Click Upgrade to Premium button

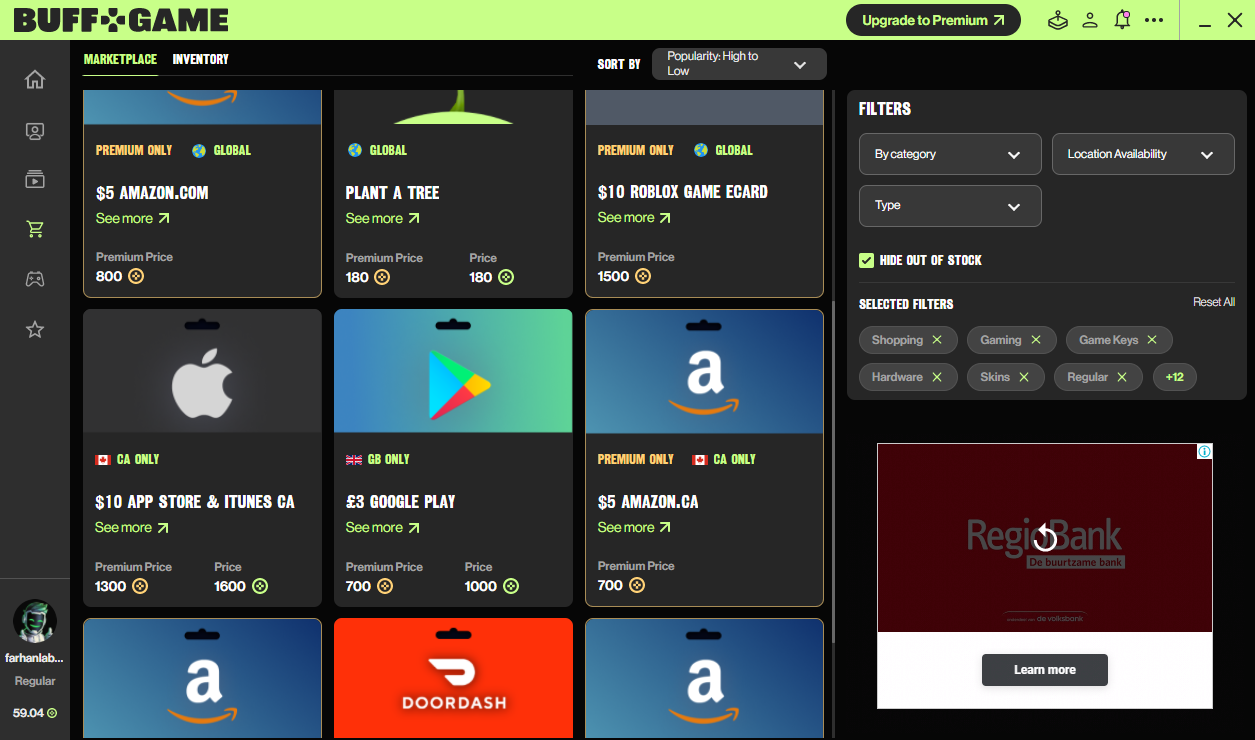[933, 20]
